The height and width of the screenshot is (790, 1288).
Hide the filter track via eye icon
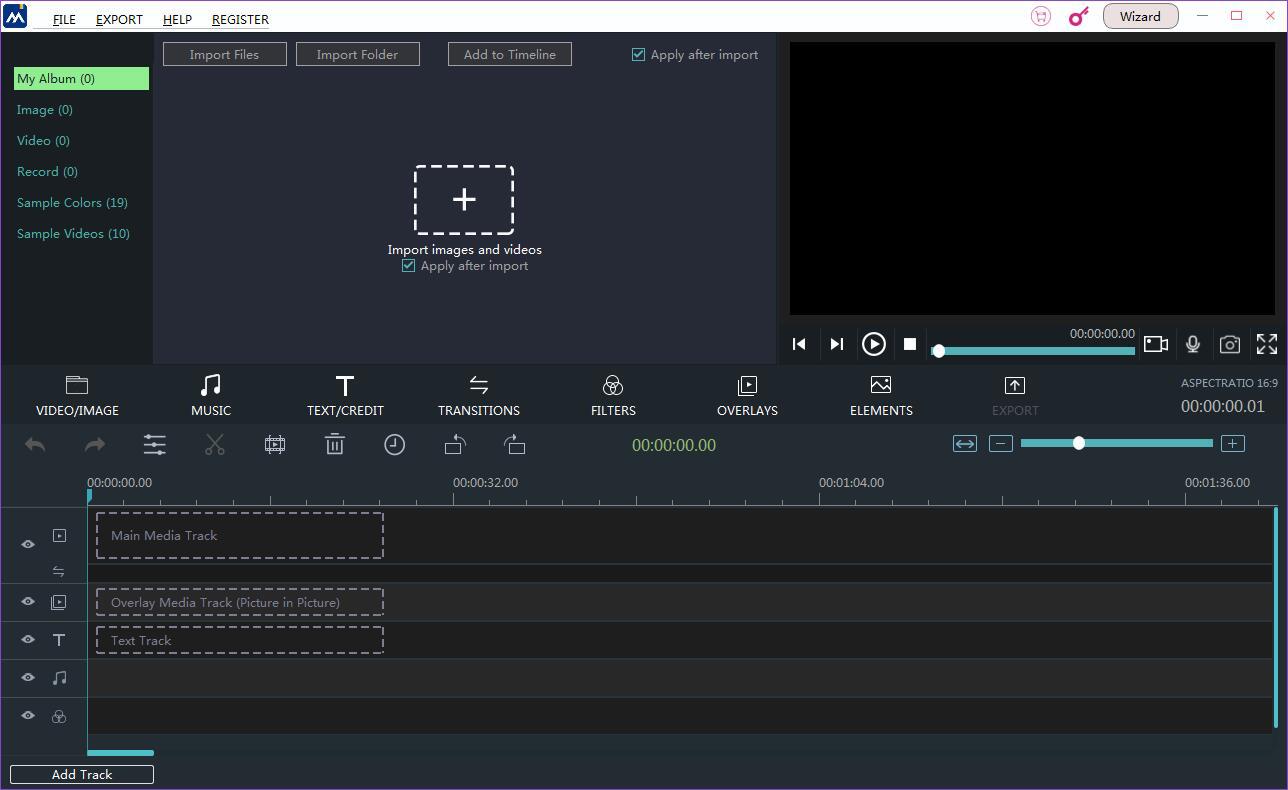click(28, 716)
